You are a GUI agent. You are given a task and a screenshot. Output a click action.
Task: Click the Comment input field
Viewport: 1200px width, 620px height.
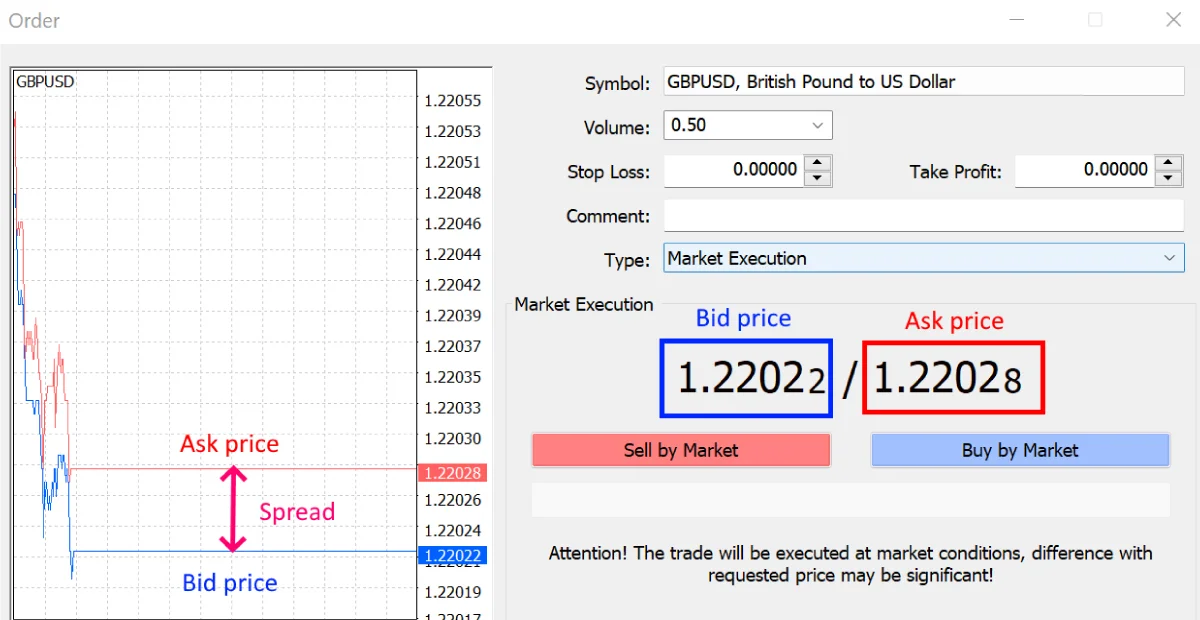(x=922, y=215)
